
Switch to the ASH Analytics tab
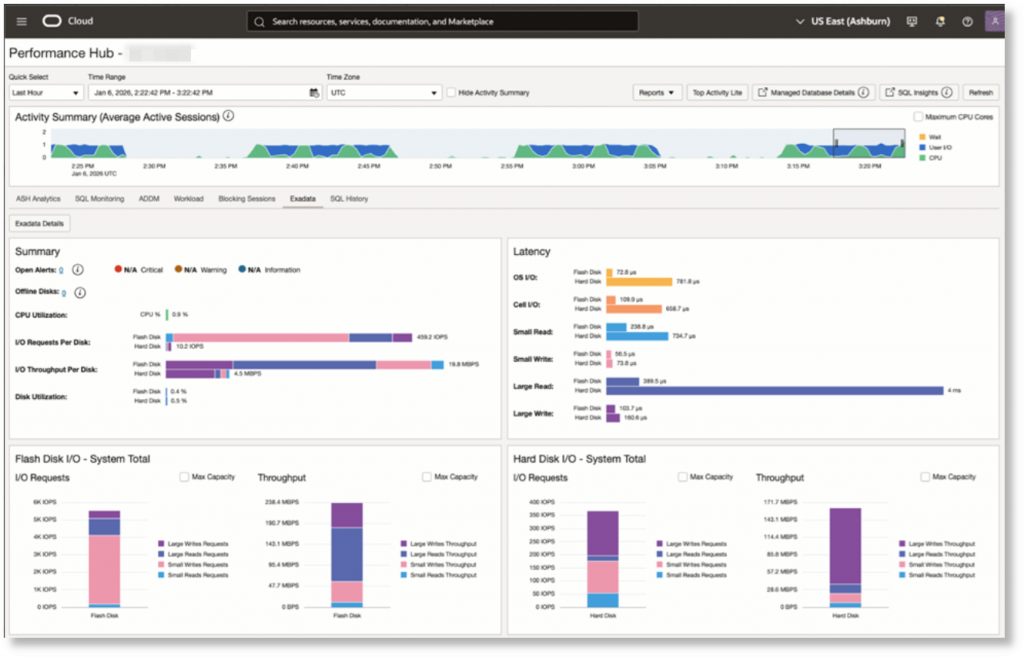click(x=38, y=199)
